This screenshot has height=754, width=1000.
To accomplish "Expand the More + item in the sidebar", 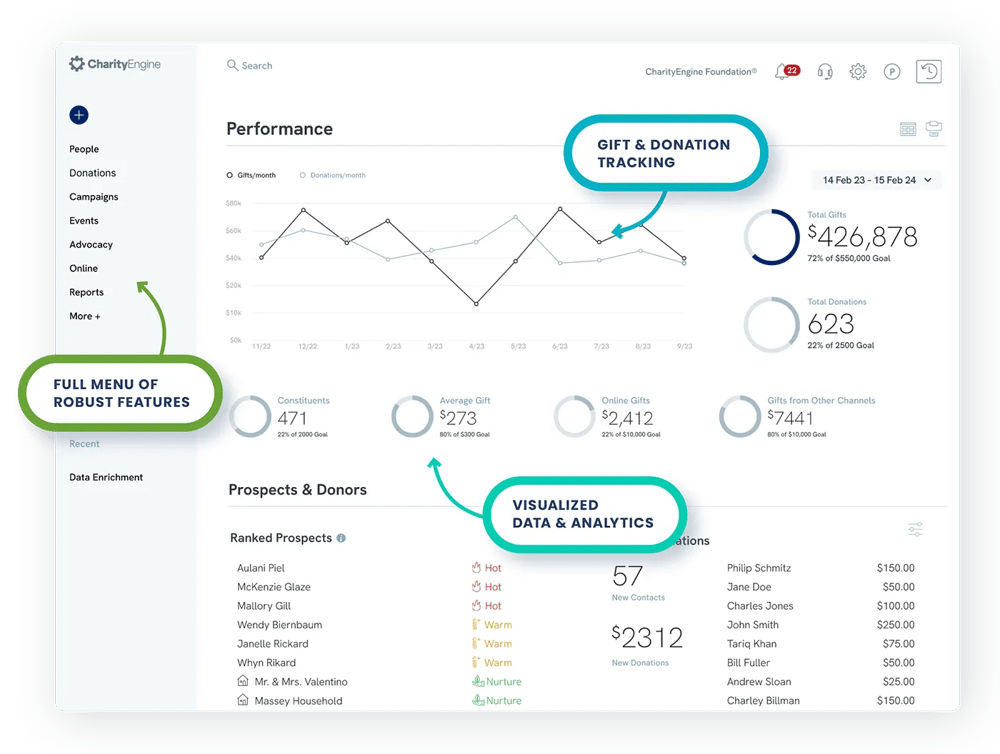I will coord(84,316).
